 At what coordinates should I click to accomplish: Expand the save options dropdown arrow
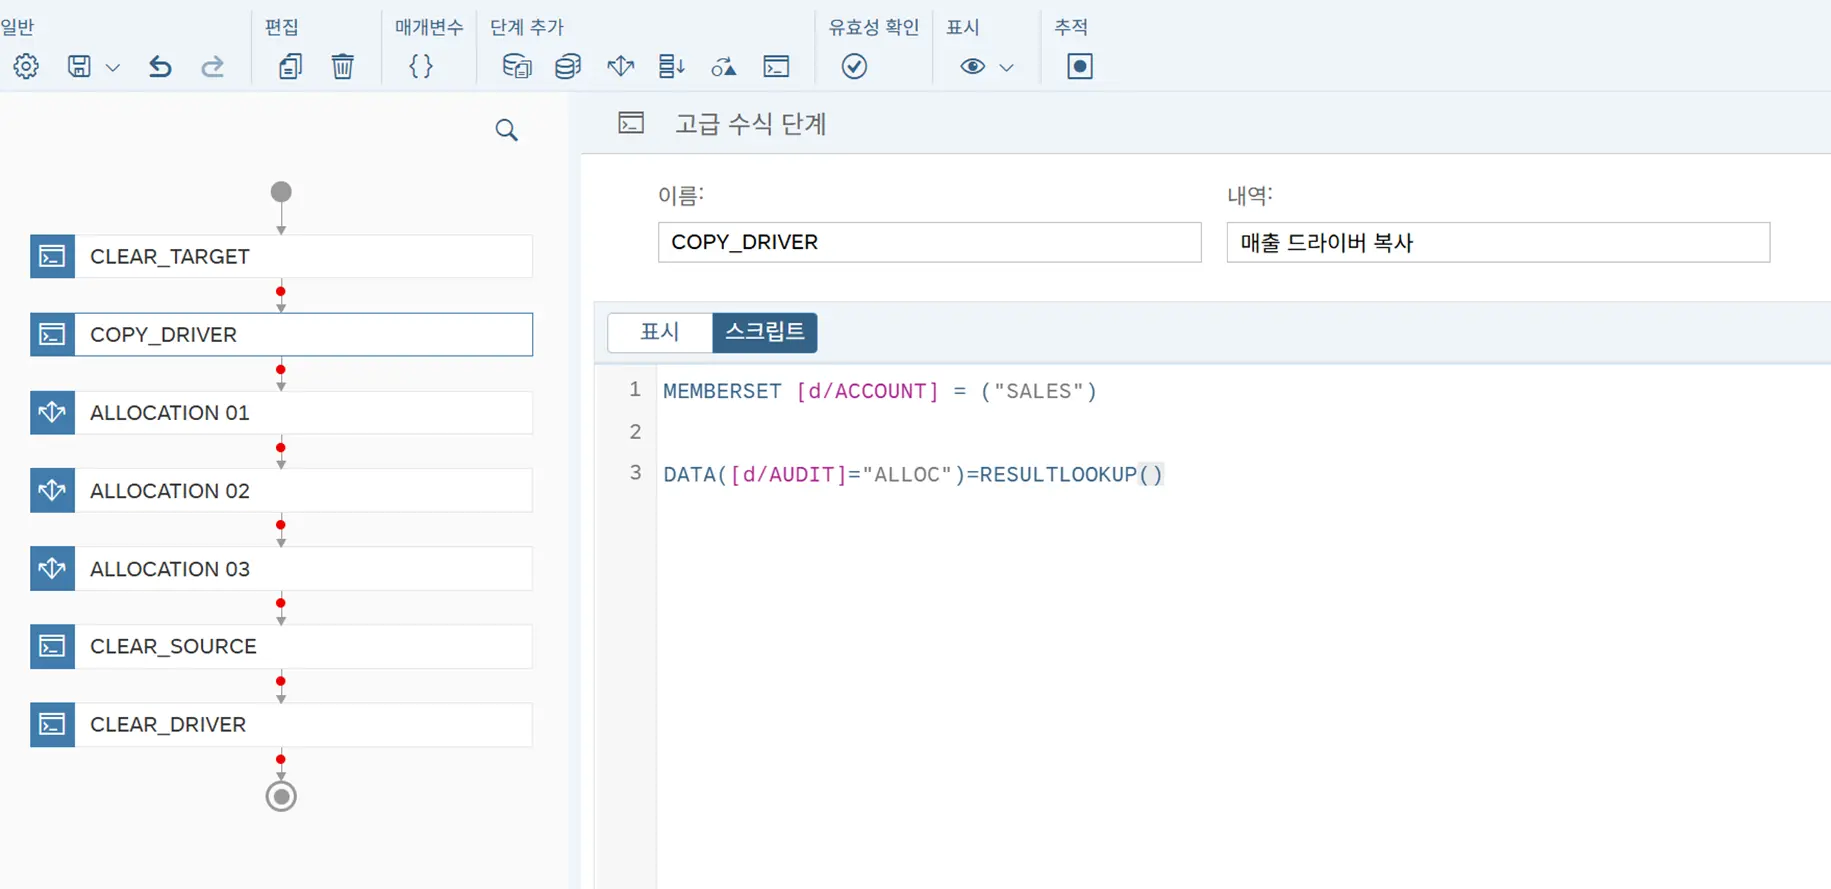click(113, 68)
